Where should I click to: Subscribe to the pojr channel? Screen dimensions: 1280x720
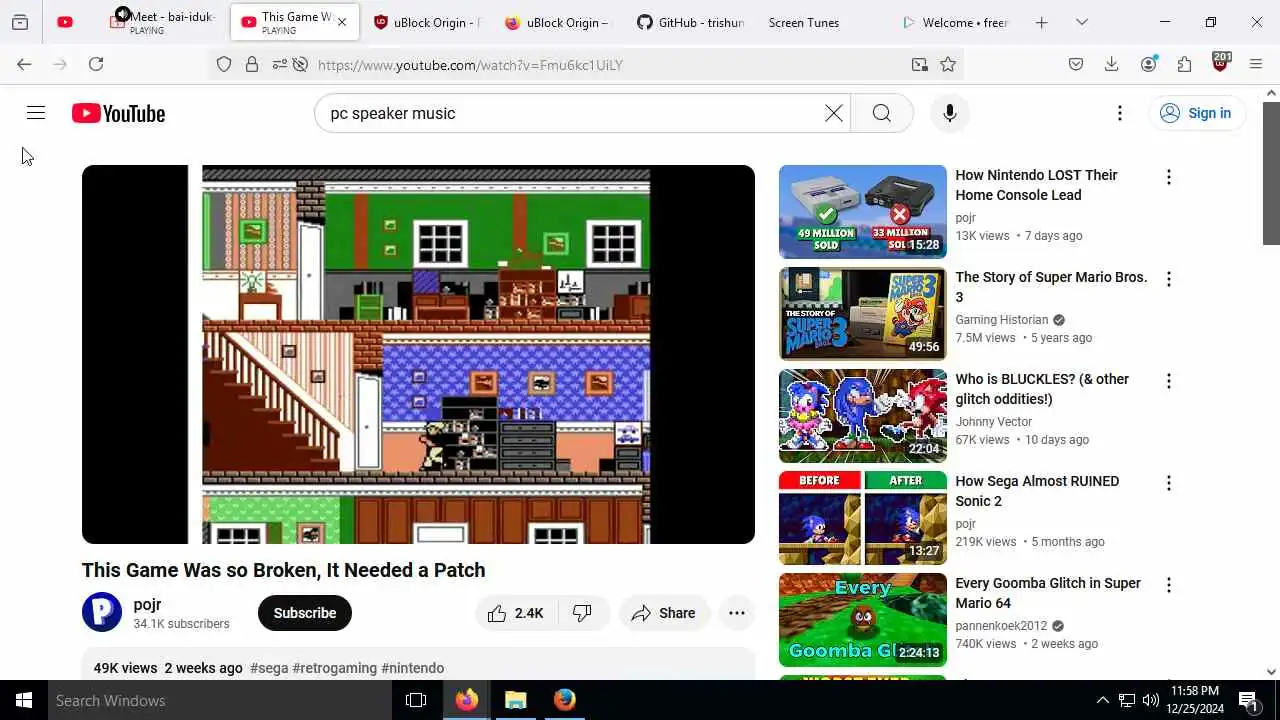[x=305, y=613]
